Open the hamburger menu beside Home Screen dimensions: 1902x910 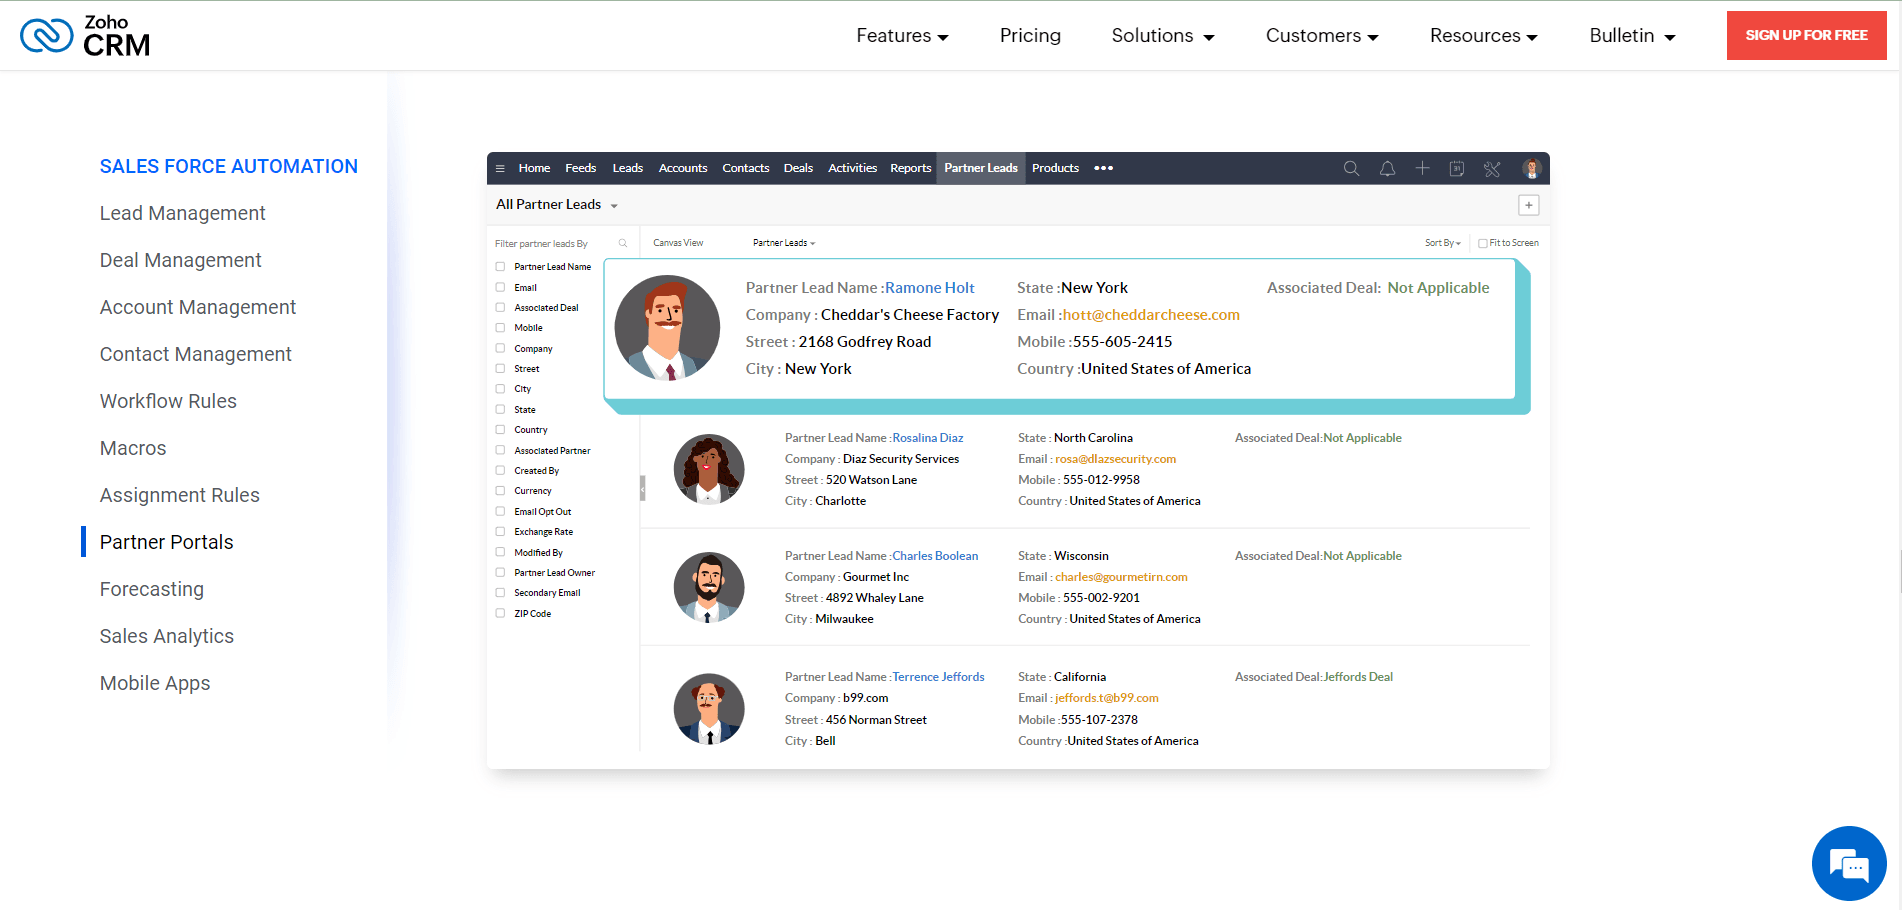[x=500, y=168]
